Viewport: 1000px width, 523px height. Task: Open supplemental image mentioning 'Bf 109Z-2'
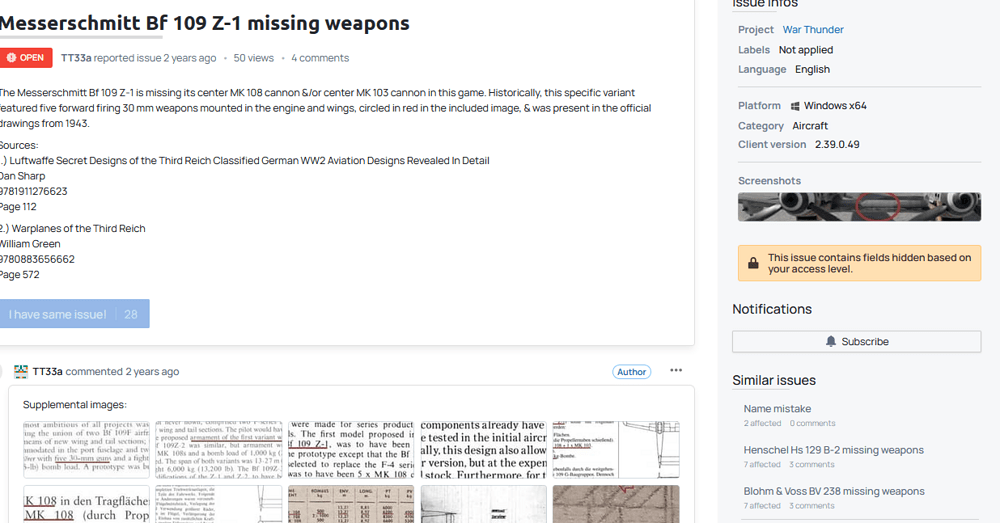[x=219, y=450]
